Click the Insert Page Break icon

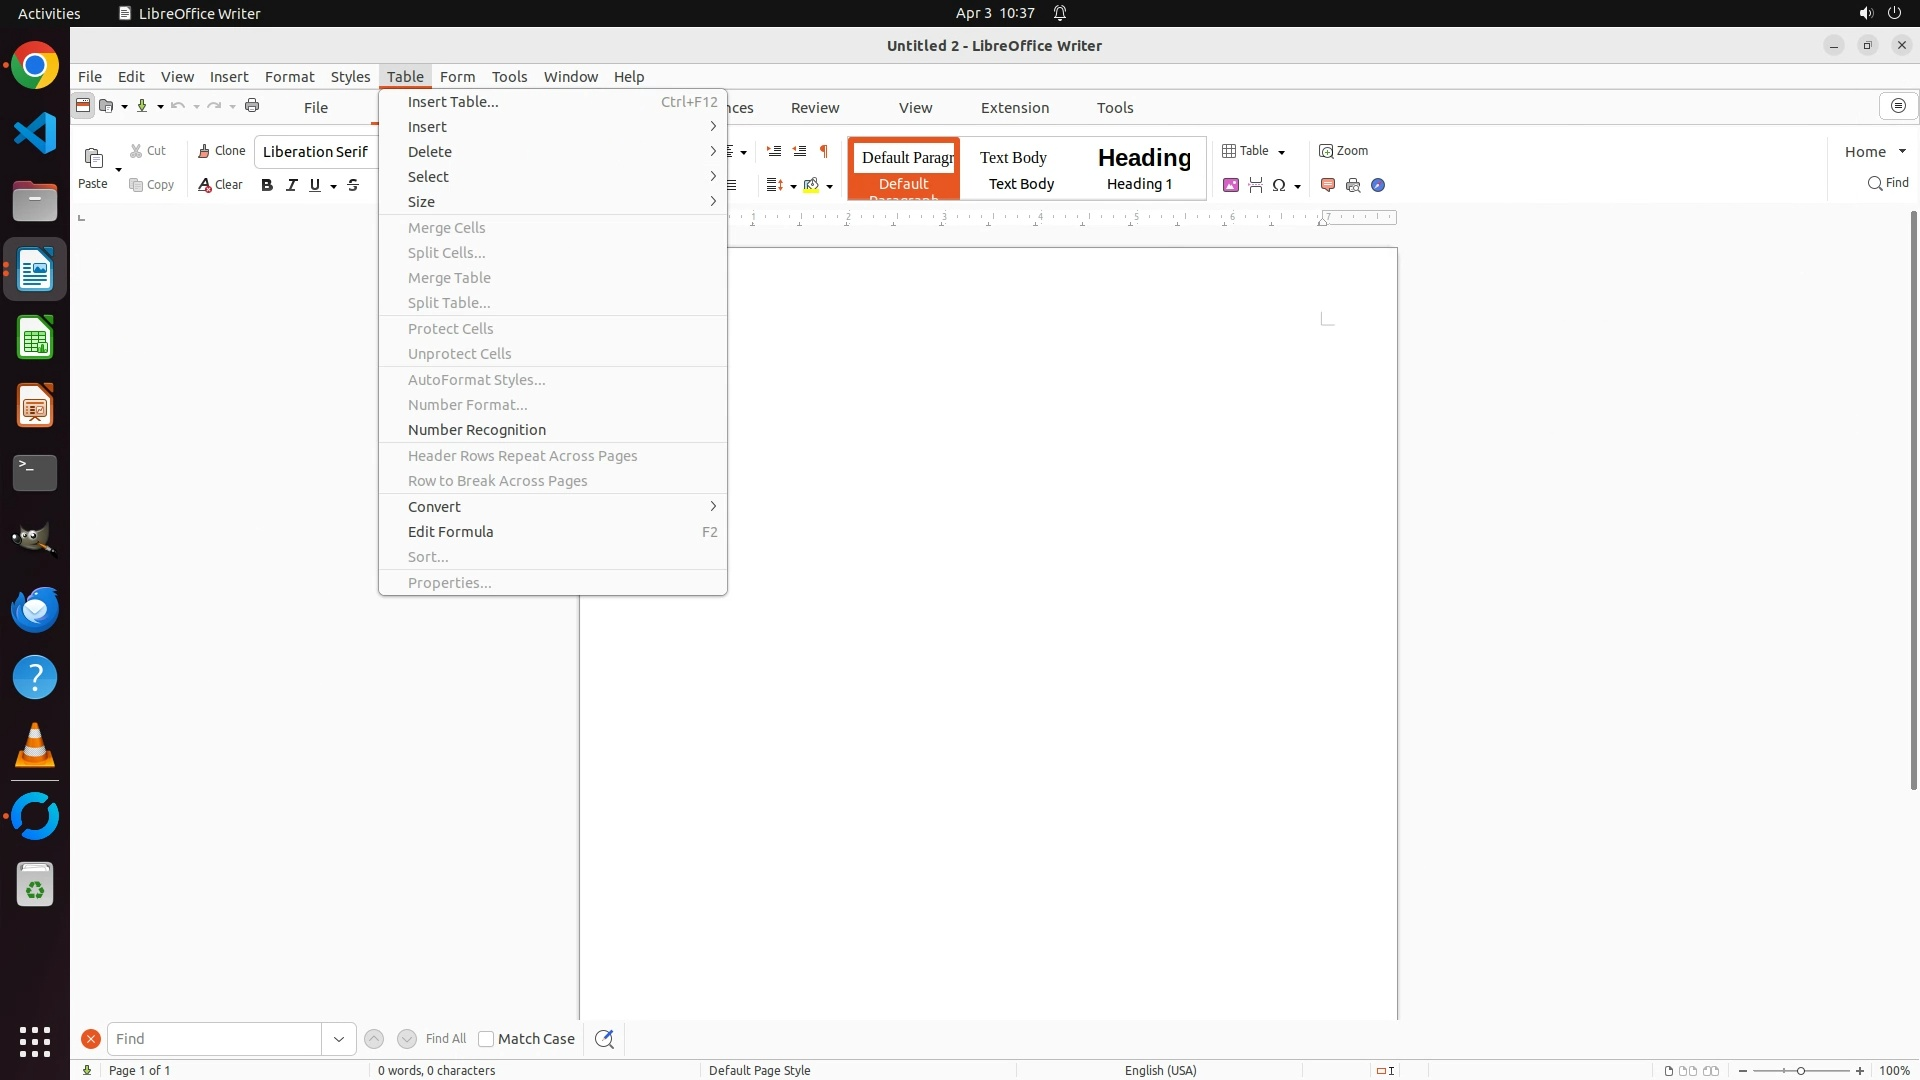[x=1256, y=185]
